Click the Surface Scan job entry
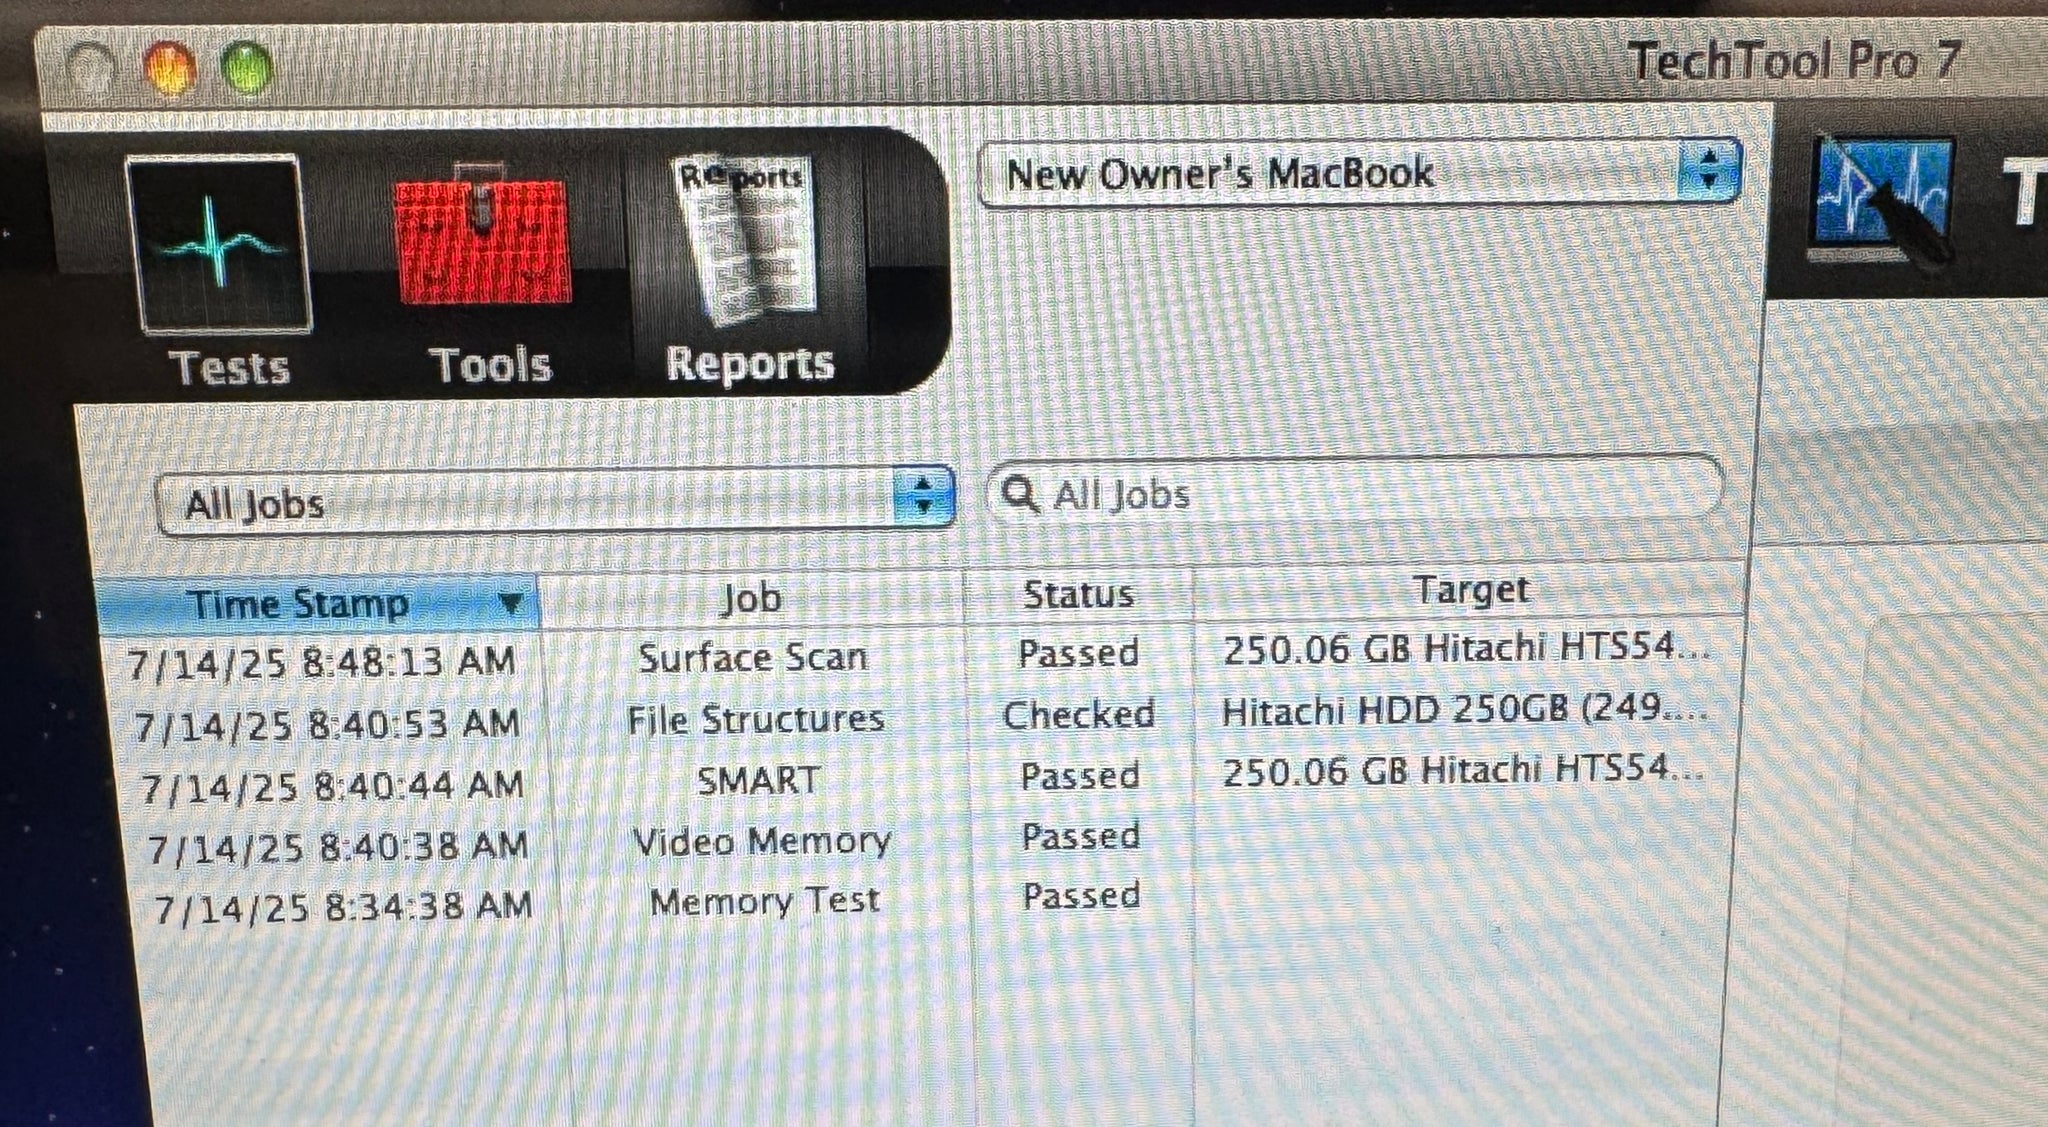 [x=753, y=657]
